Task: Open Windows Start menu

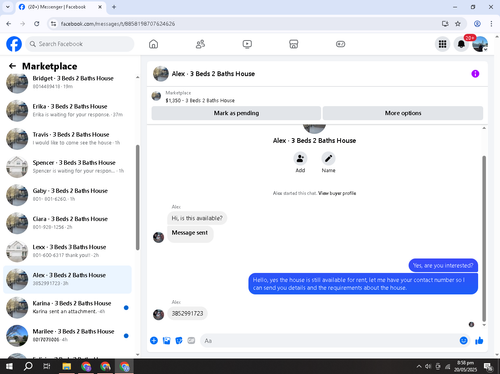Action: [9, 367]
